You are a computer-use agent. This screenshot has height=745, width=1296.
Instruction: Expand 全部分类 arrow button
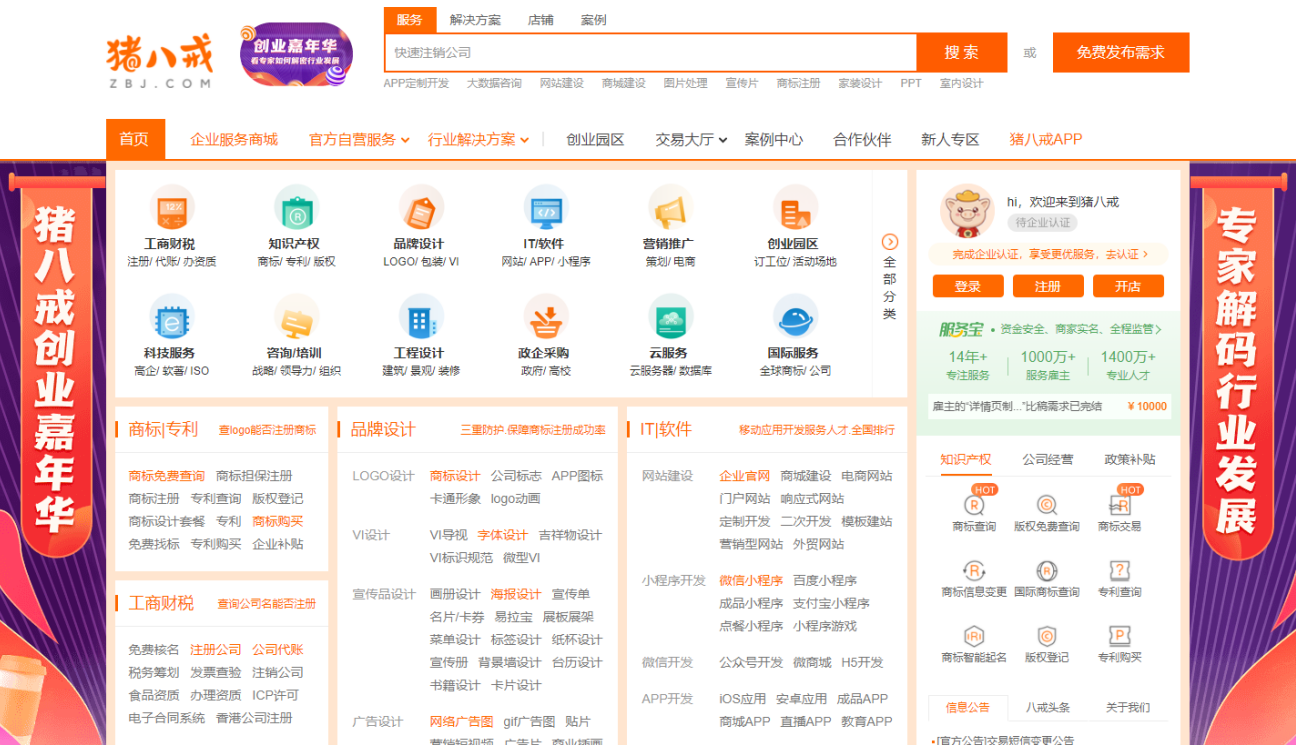pyautogui.click(x=890, y=242)
